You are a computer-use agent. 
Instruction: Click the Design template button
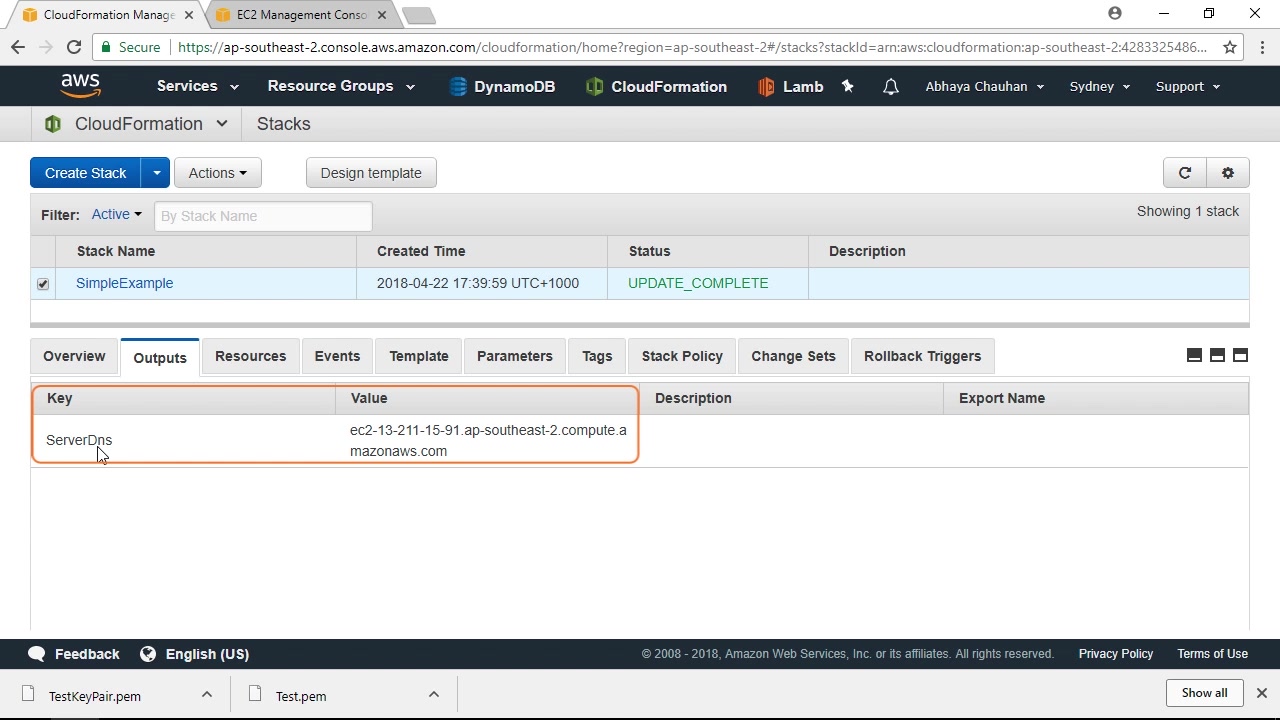point(371,173)
